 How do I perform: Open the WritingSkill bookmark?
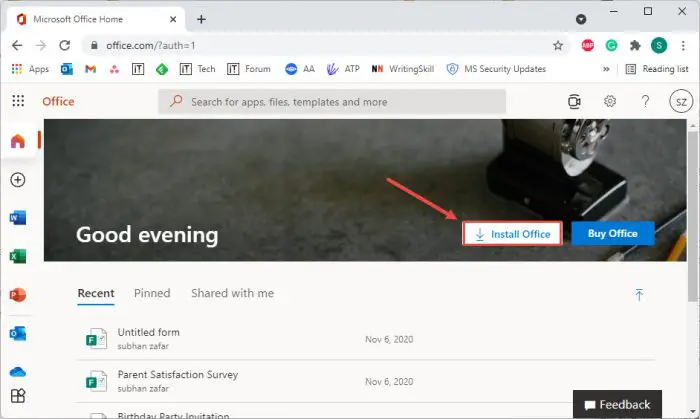coord(402,69)
